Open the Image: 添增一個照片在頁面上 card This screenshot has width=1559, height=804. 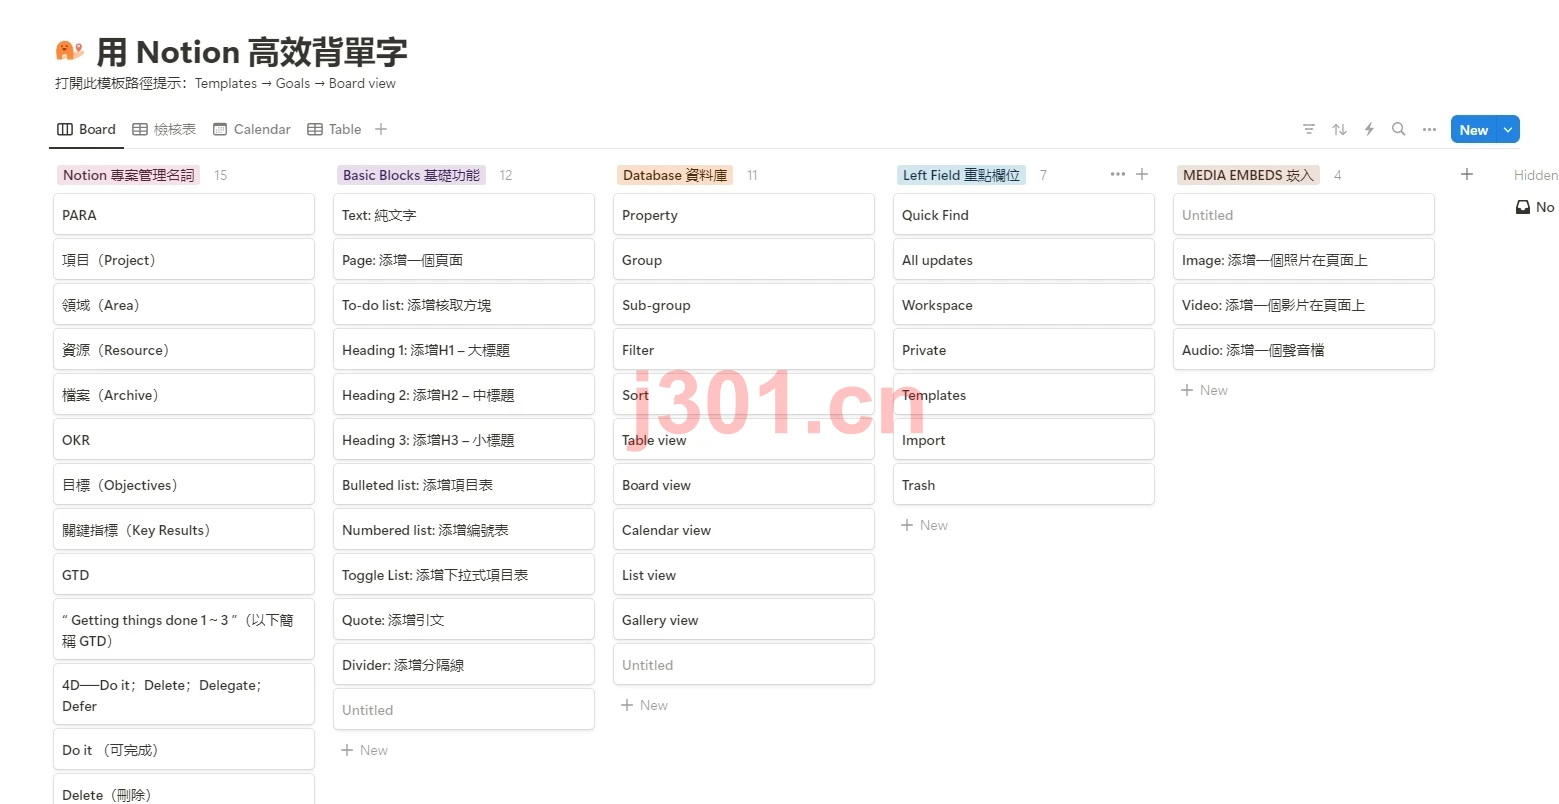coord(1304,260)
